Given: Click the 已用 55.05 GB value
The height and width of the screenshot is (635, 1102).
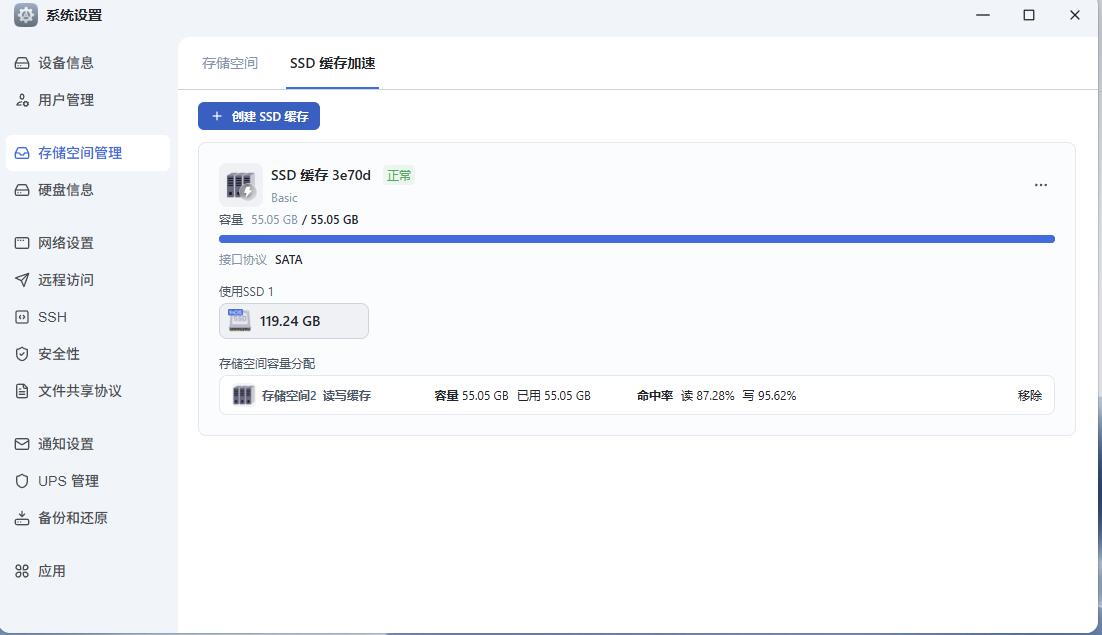Looking at the screenshot, I should [554, 395].
